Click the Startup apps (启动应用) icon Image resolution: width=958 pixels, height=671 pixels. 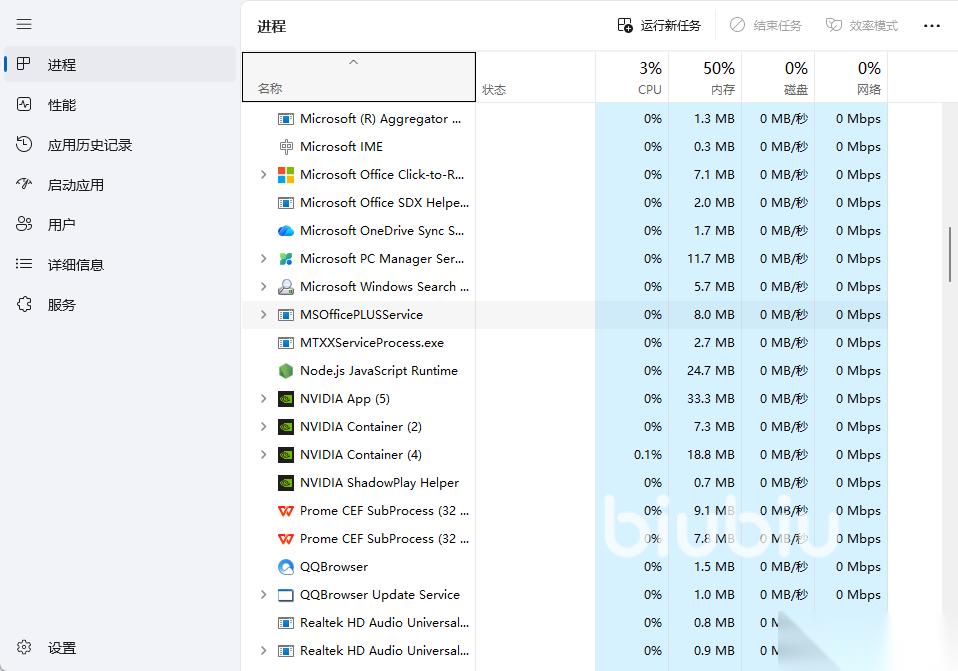pos(24,184)
